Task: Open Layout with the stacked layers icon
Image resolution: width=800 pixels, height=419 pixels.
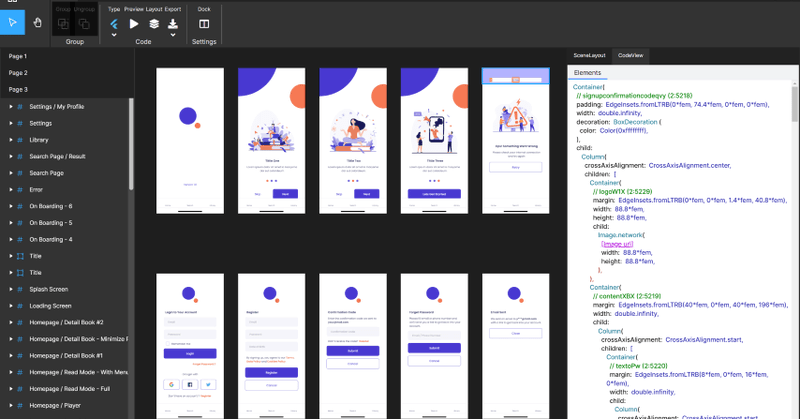Action: (x=154, y=23)
